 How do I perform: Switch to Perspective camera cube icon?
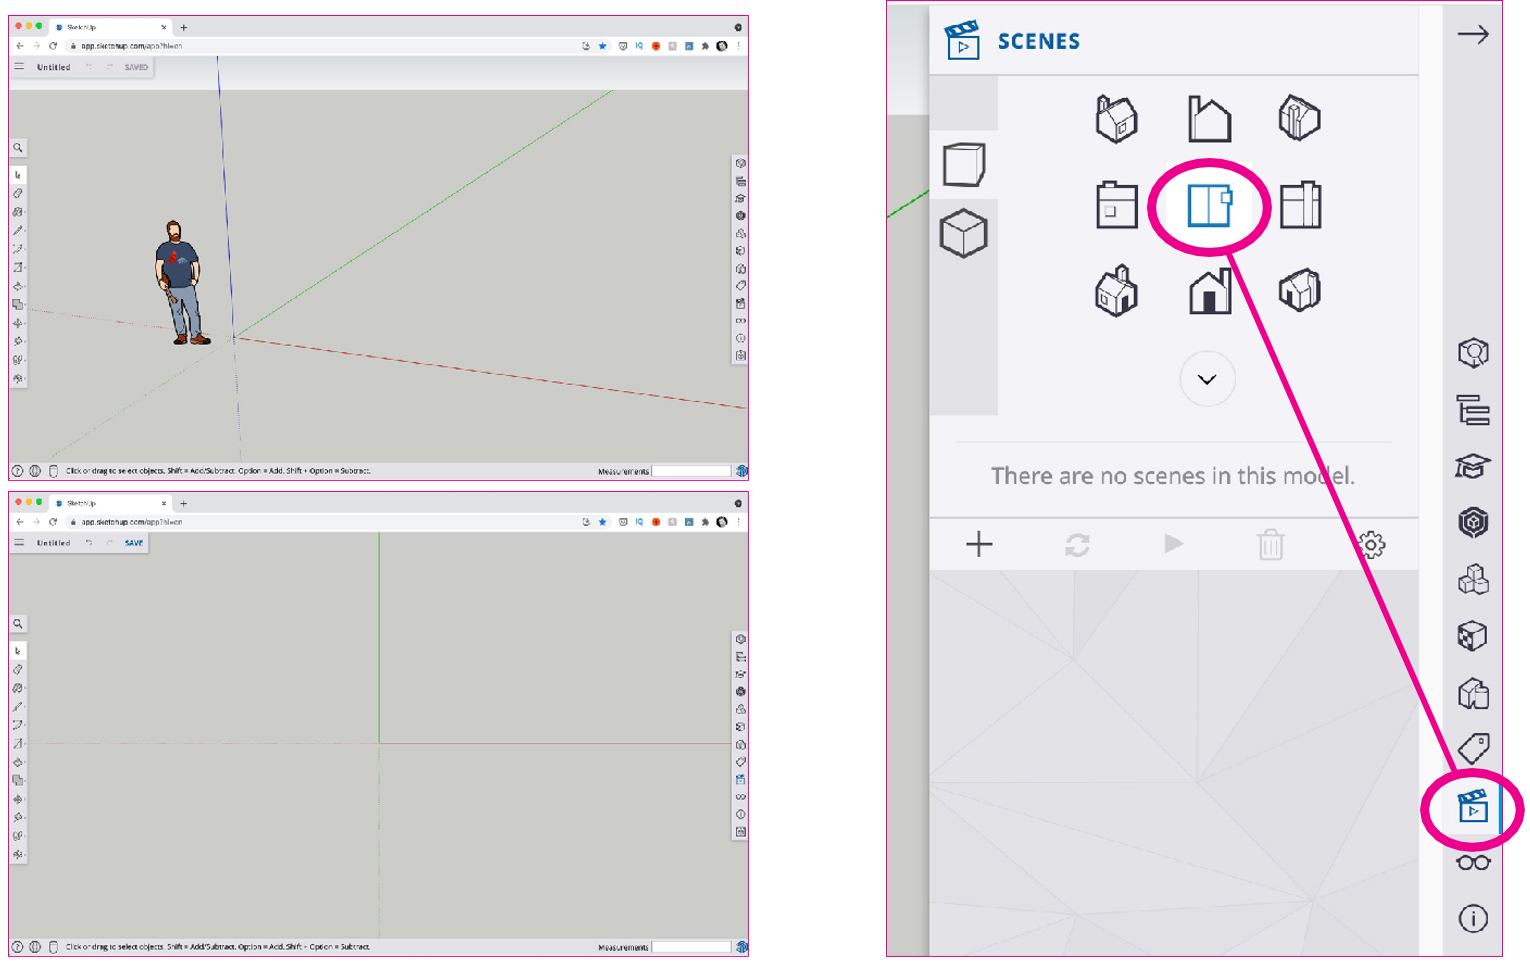click(x=964, y=165)
